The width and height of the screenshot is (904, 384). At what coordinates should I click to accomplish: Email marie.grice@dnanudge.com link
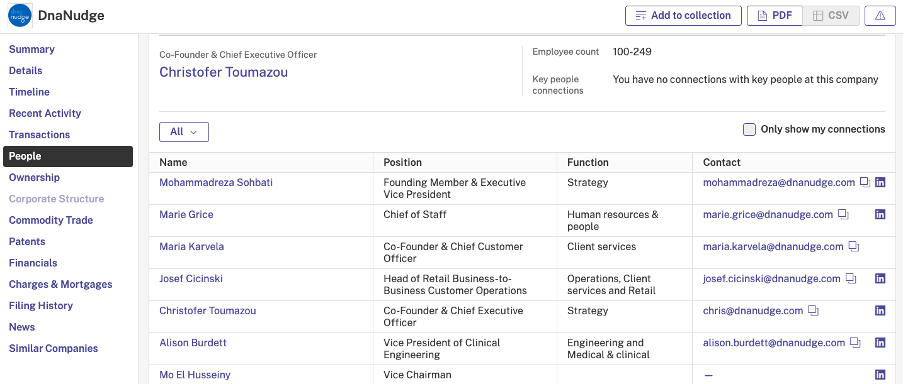coord(768,214)
